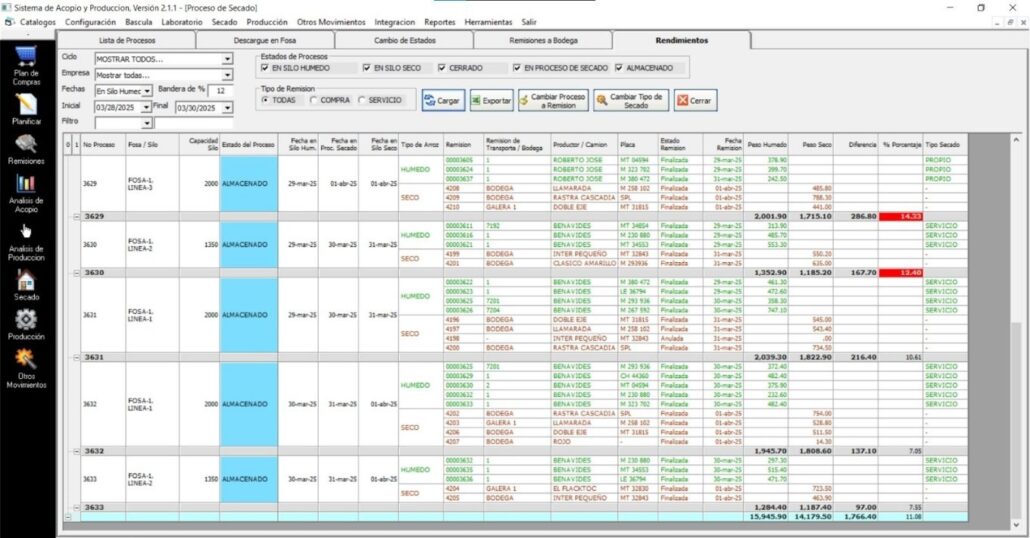Click the Producción gear icon
1030x538 pixels.
pos(26,320)
